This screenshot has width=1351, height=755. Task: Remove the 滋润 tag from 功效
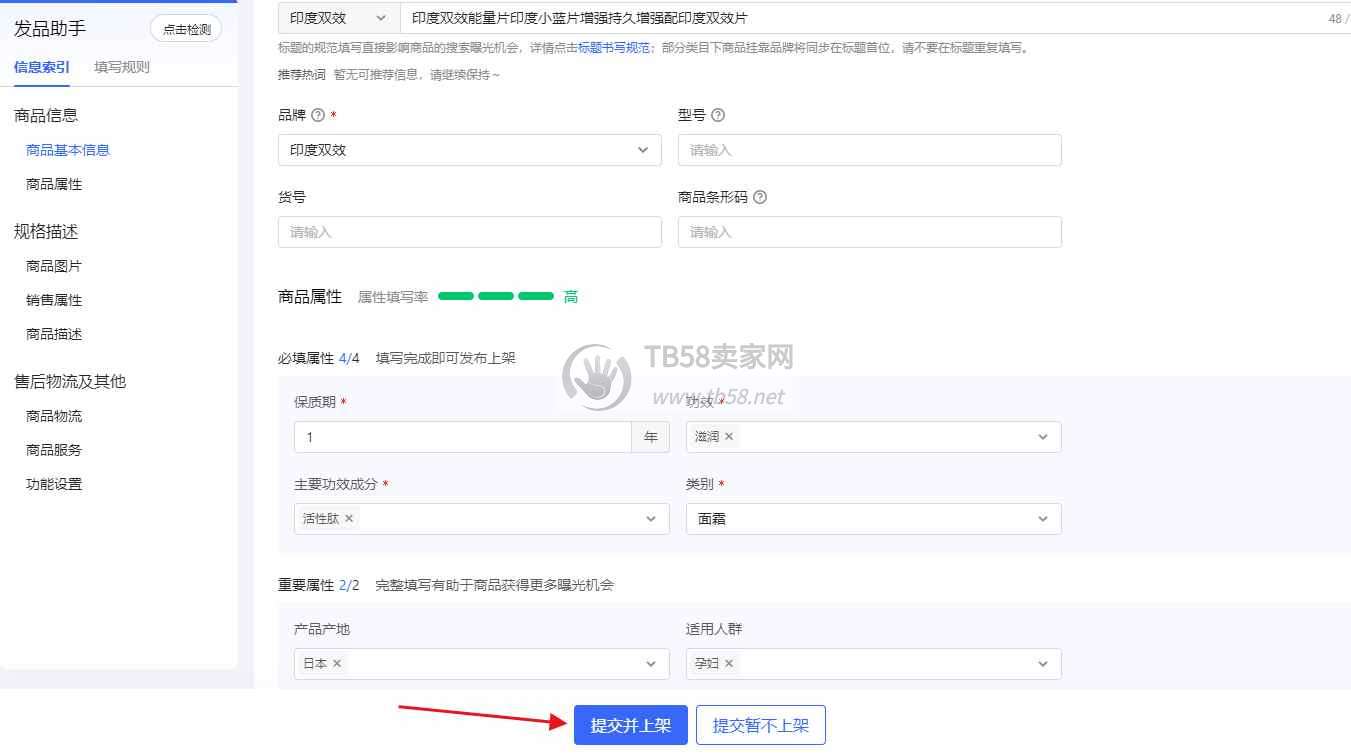click(x=729, y=437)
